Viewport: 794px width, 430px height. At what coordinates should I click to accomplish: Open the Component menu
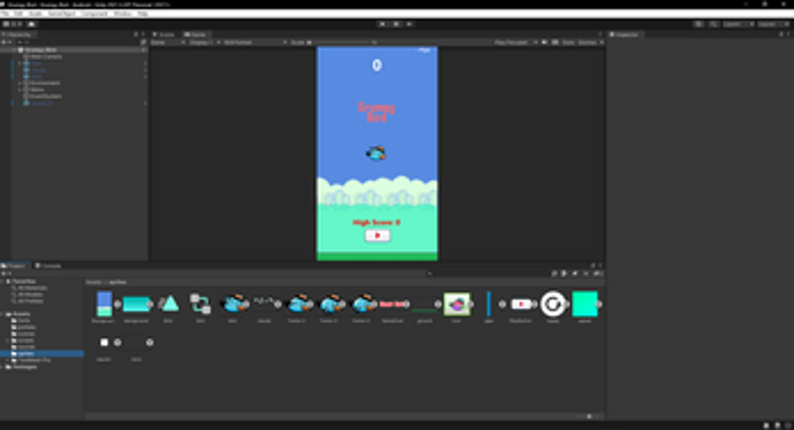(x=95, y=14)
